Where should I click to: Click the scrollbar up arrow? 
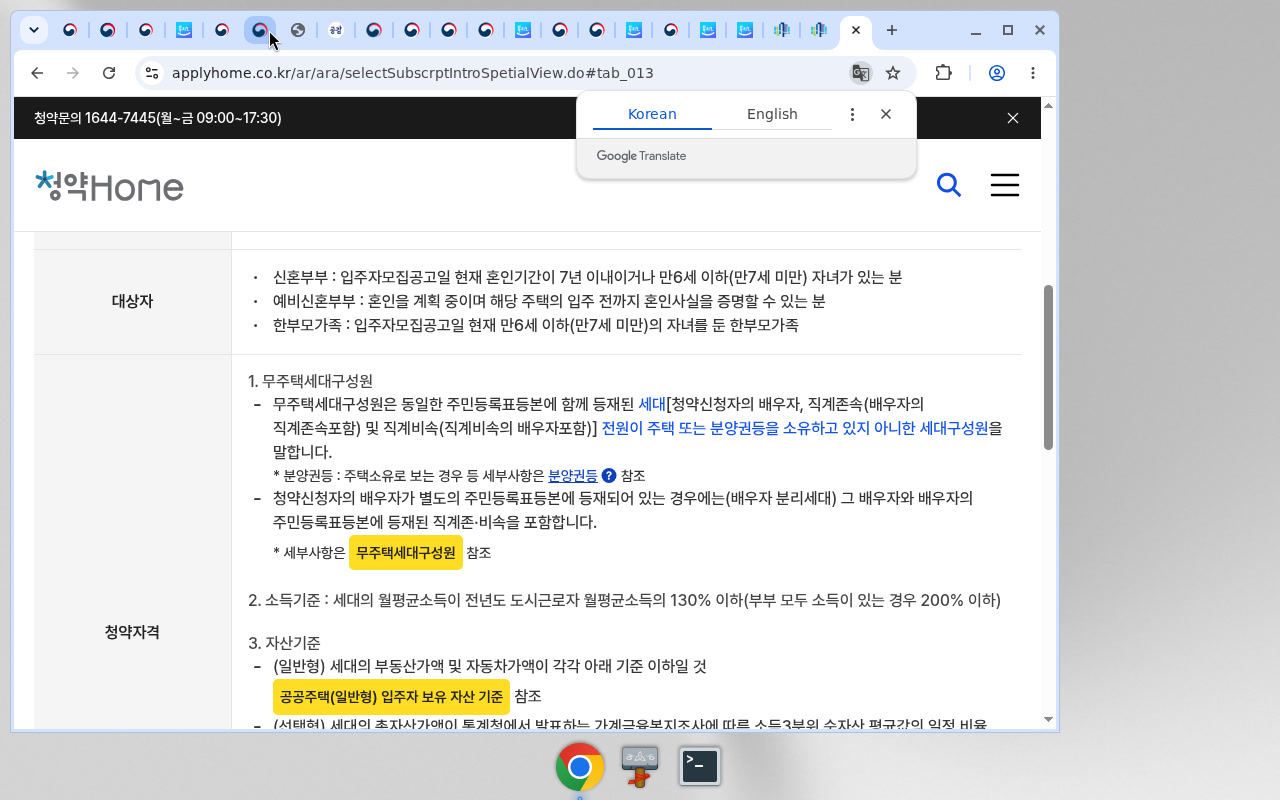click(1048, 105)
